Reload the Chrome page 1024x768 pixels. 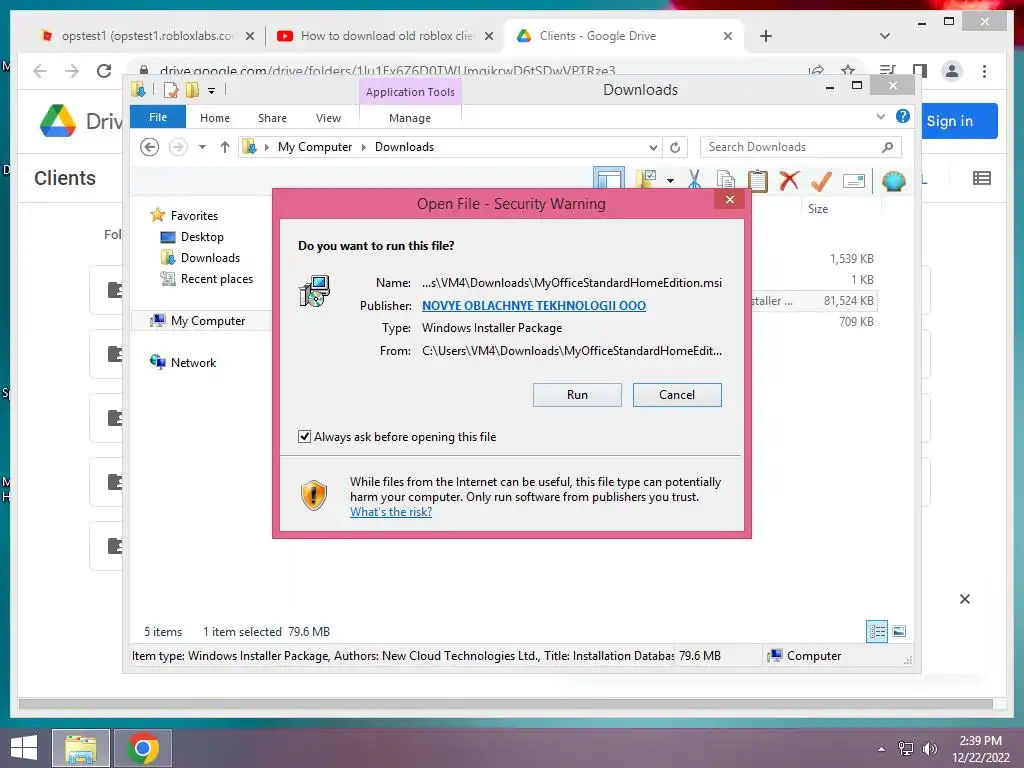click(x=104, y=71)
